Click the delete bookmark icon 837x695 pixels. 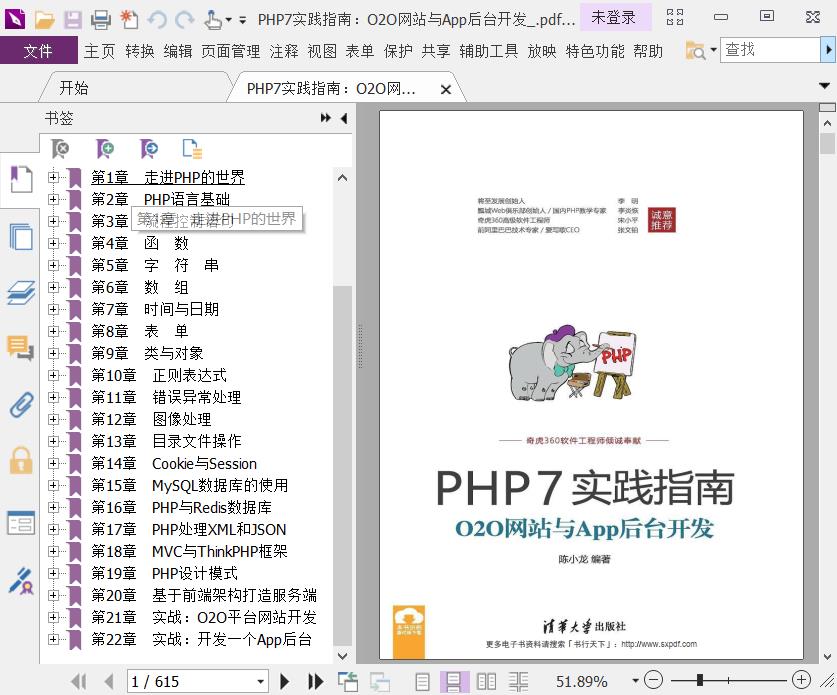60,149
